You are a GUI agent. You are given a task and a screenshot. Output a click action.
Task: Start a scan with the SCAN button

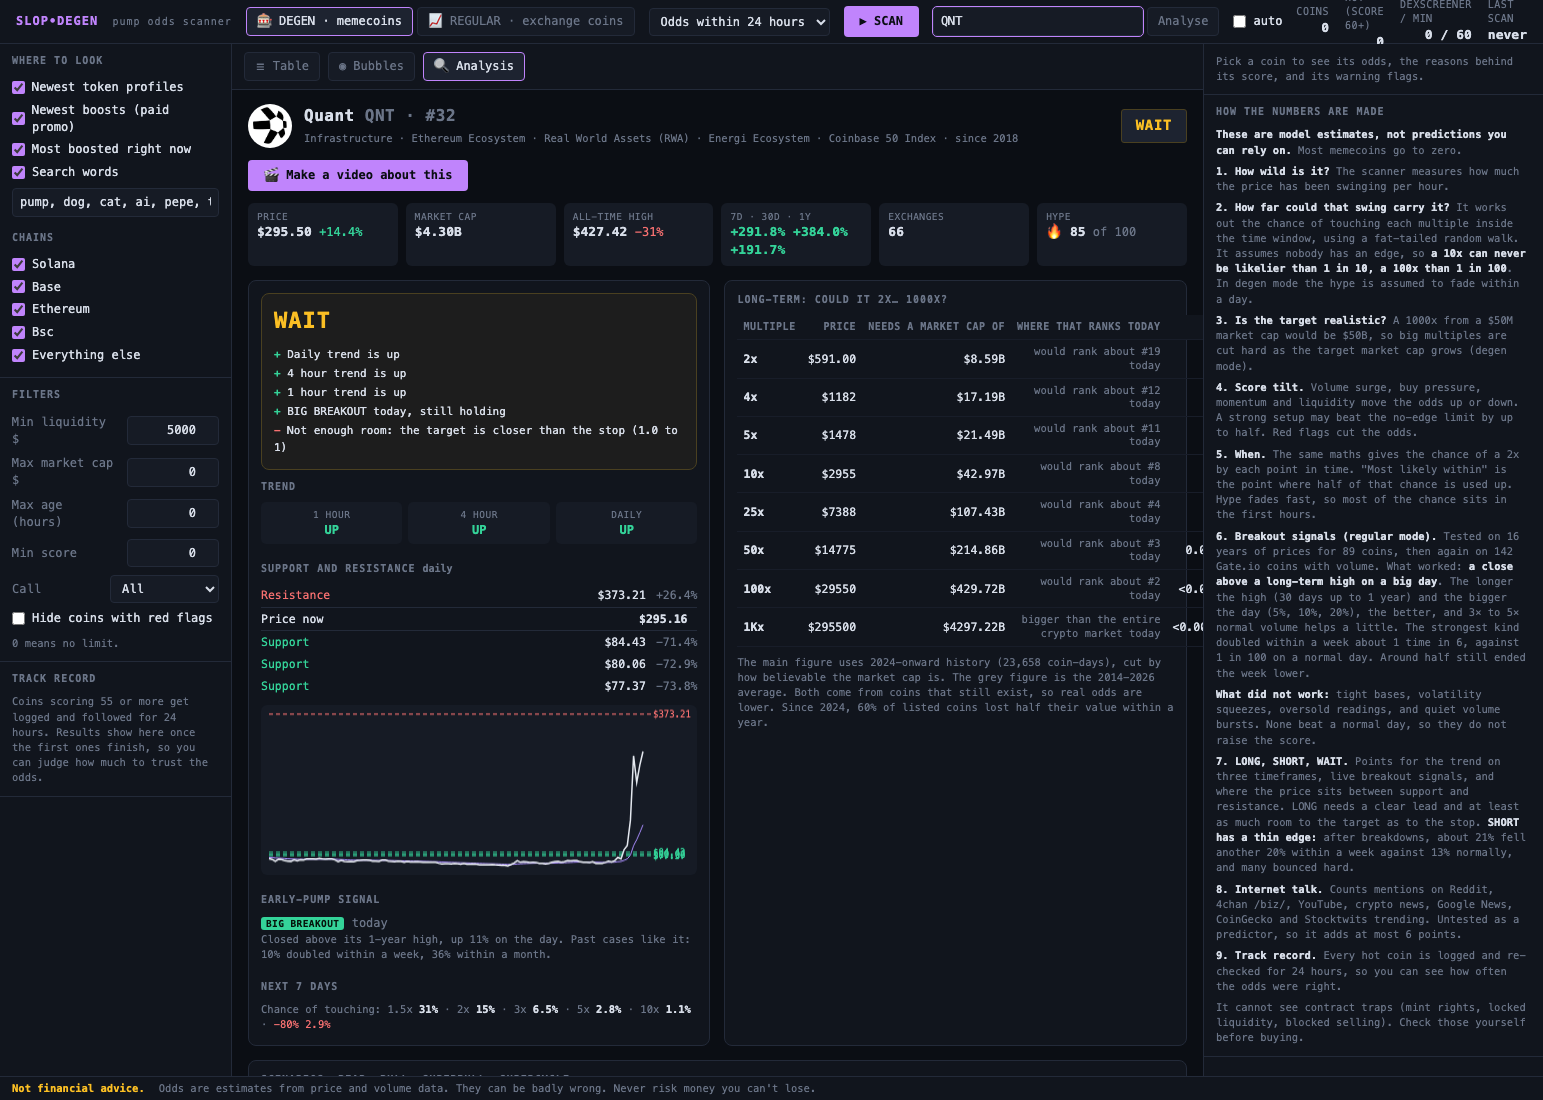[881, 21]
